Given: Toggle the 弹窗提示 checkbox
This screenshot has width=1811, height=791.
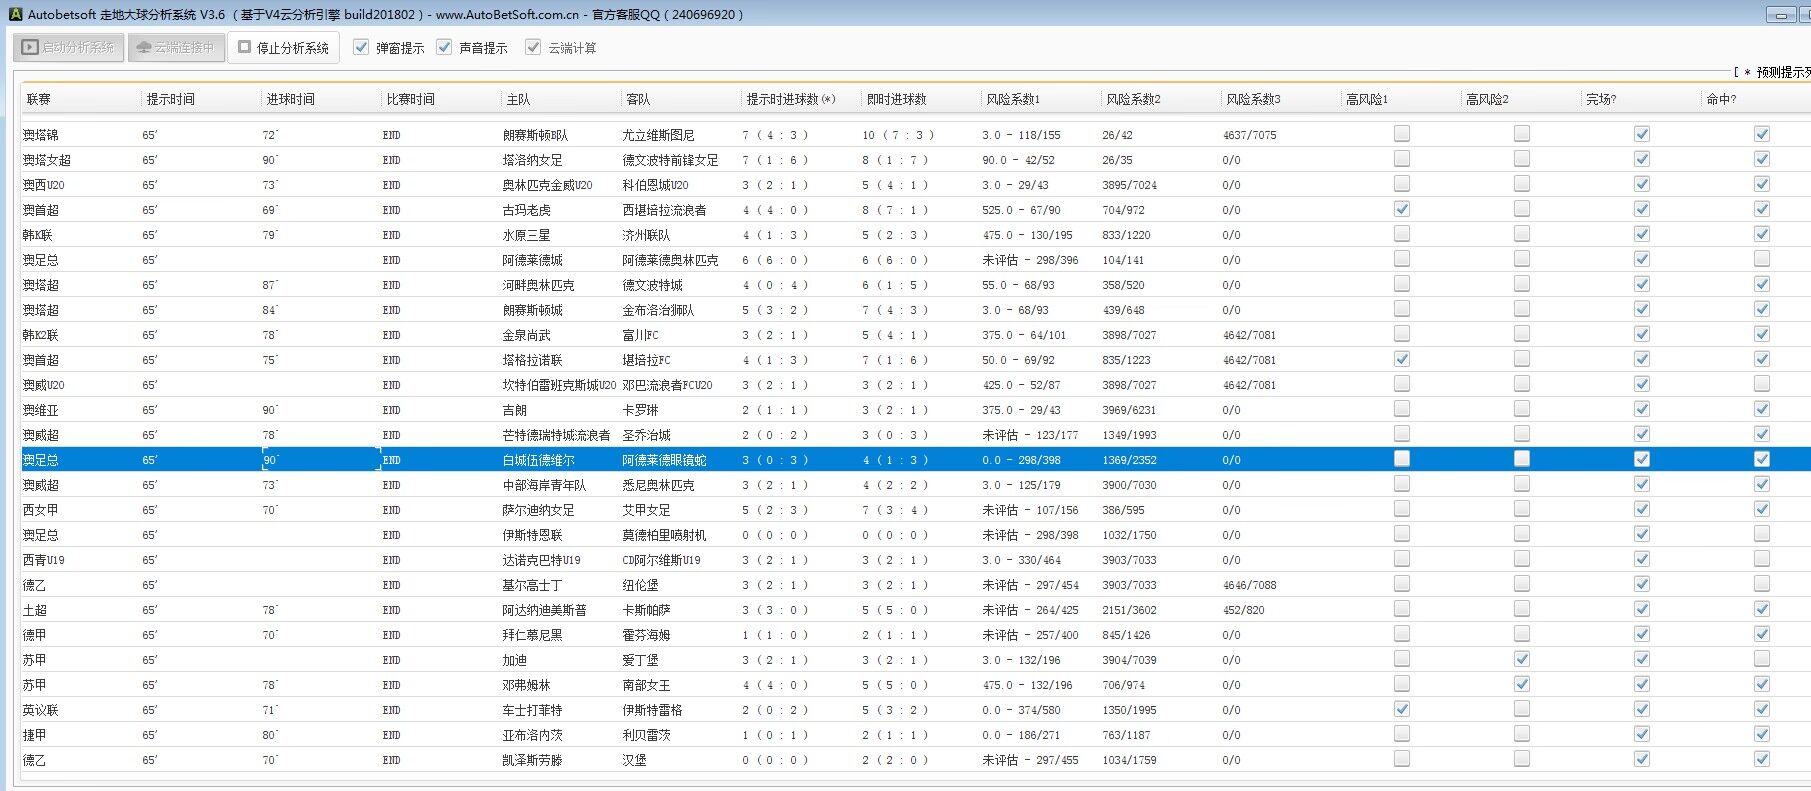Looking at the screenshot, I should pyautogui.click(x=362, y=47).
